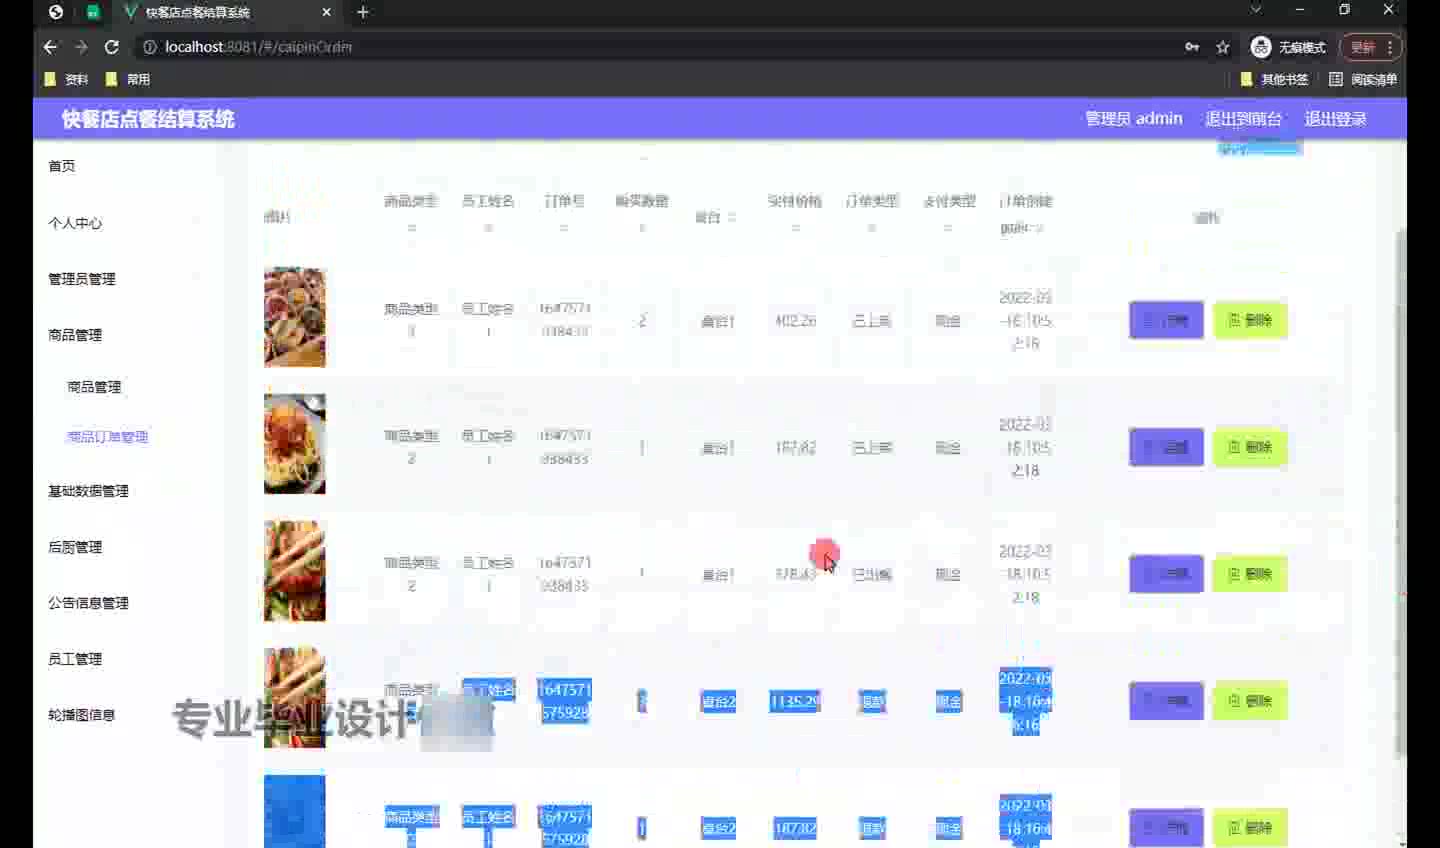Click 退出到前台 in the header

[1243, 118]
